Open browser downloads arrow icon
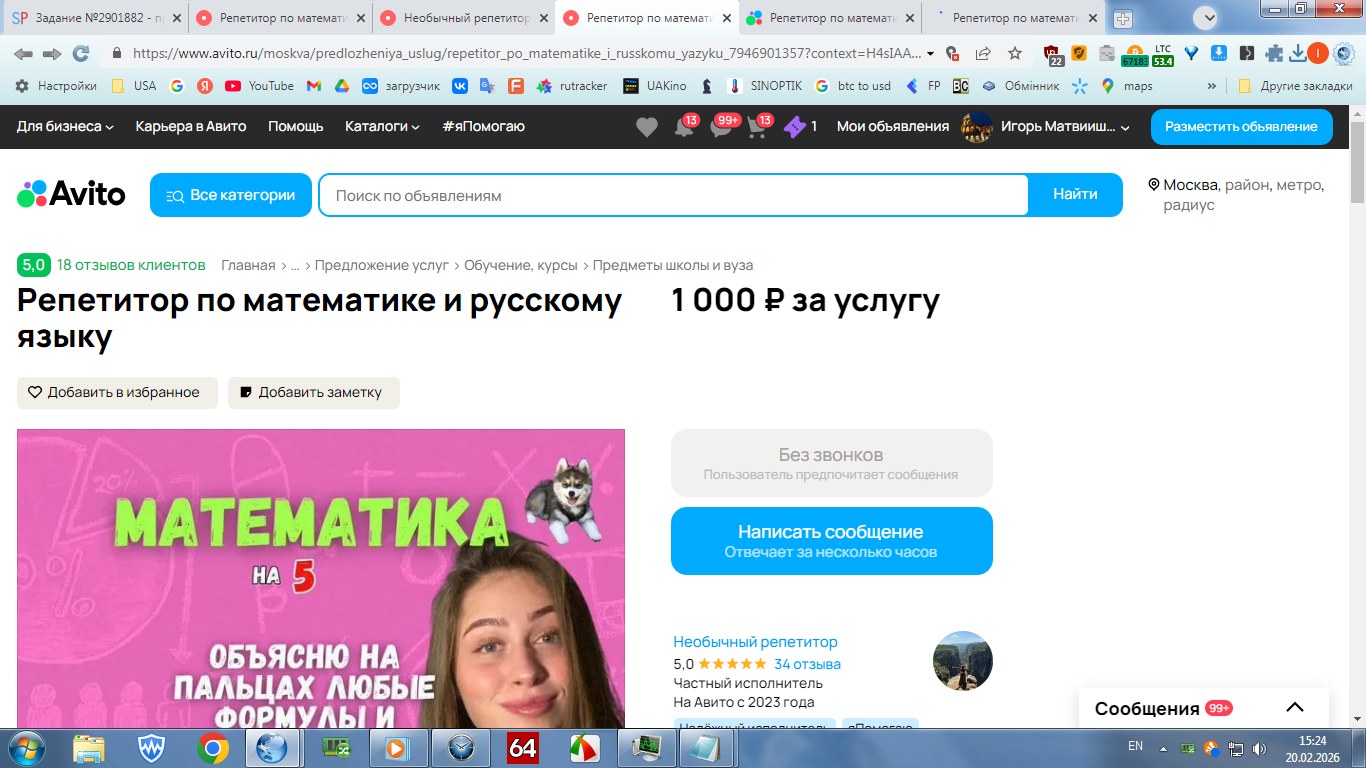Screen dimensions: 1366x768 tap(1298, 54)
